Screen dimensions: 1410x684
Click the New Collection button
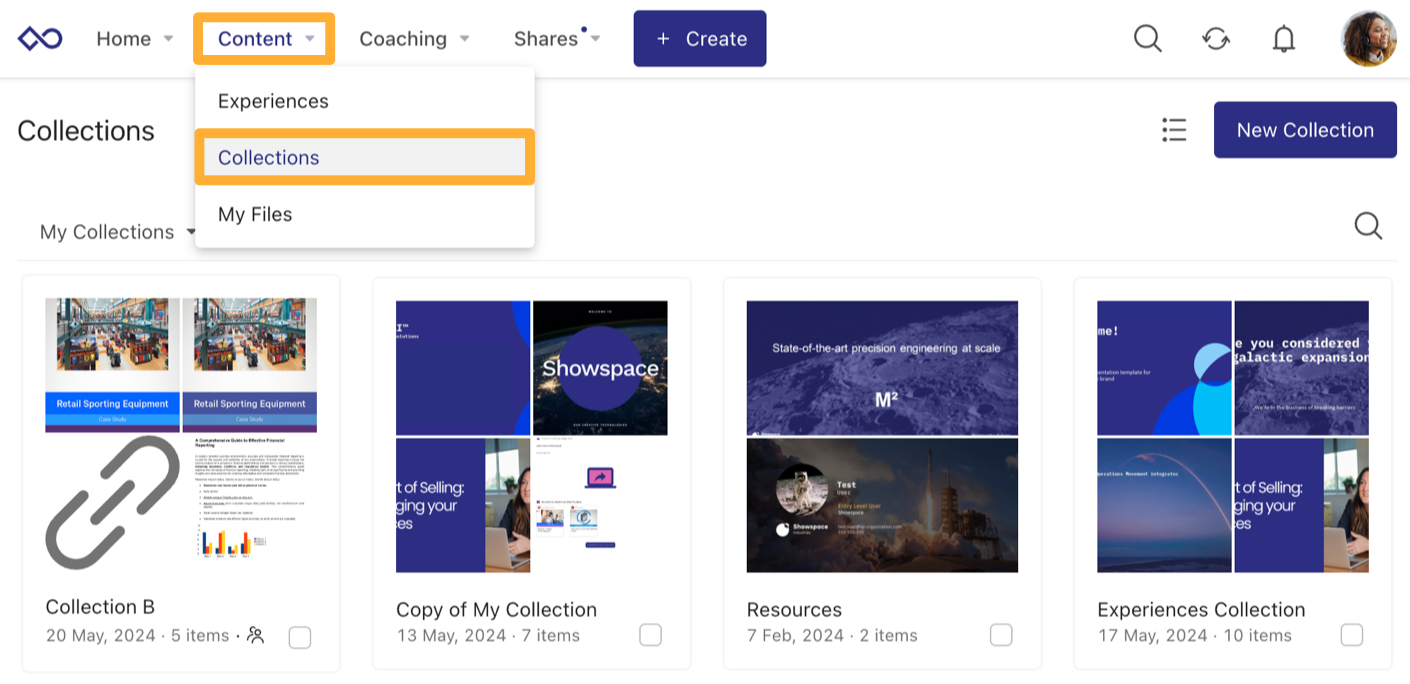click(1304, 130)
